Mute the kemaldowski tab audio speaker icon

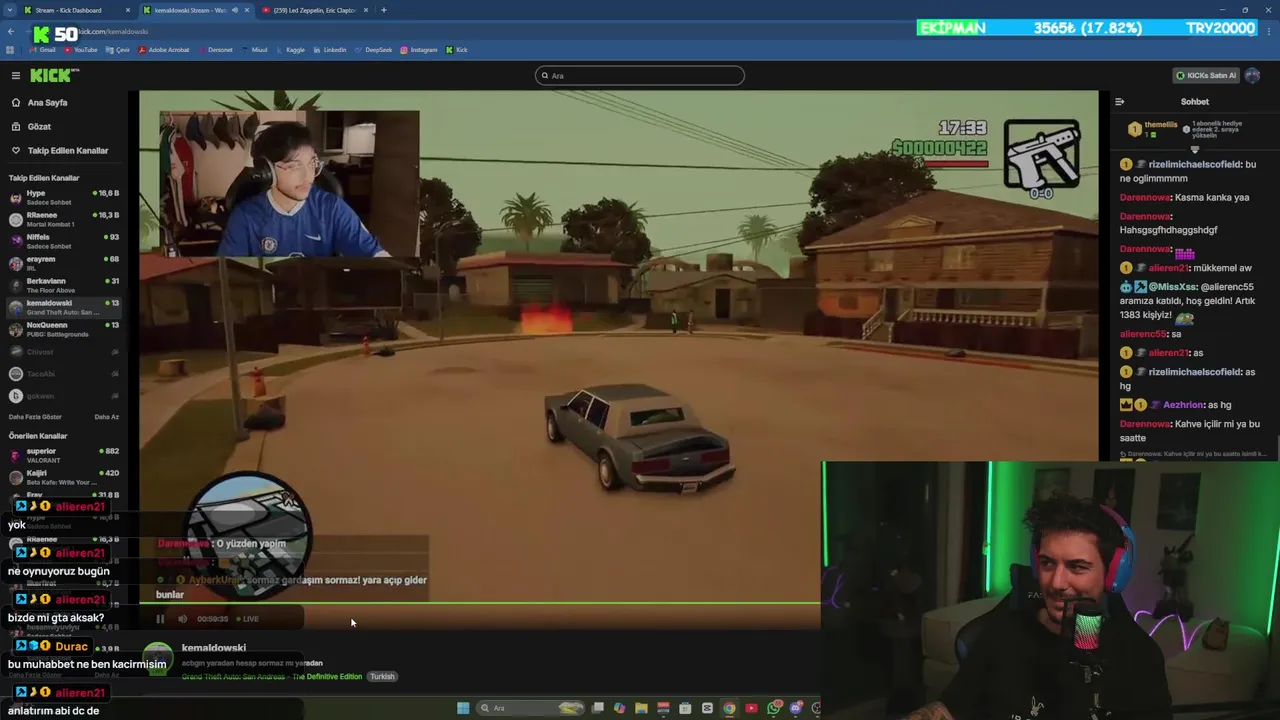pos(235,10)
